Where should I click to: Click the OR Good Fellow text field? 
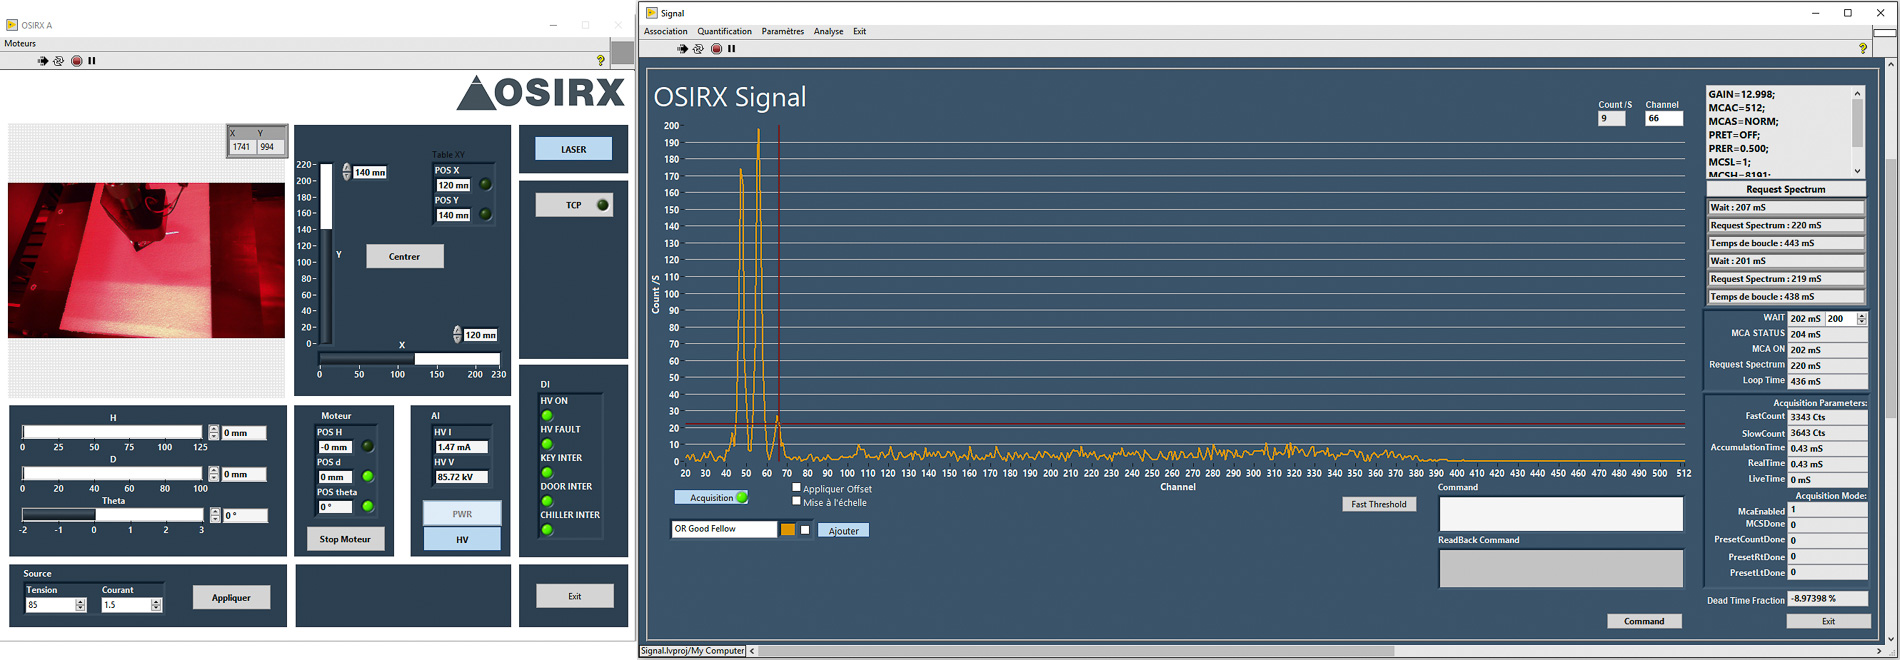pyautogui.click(x=724, y=529)
